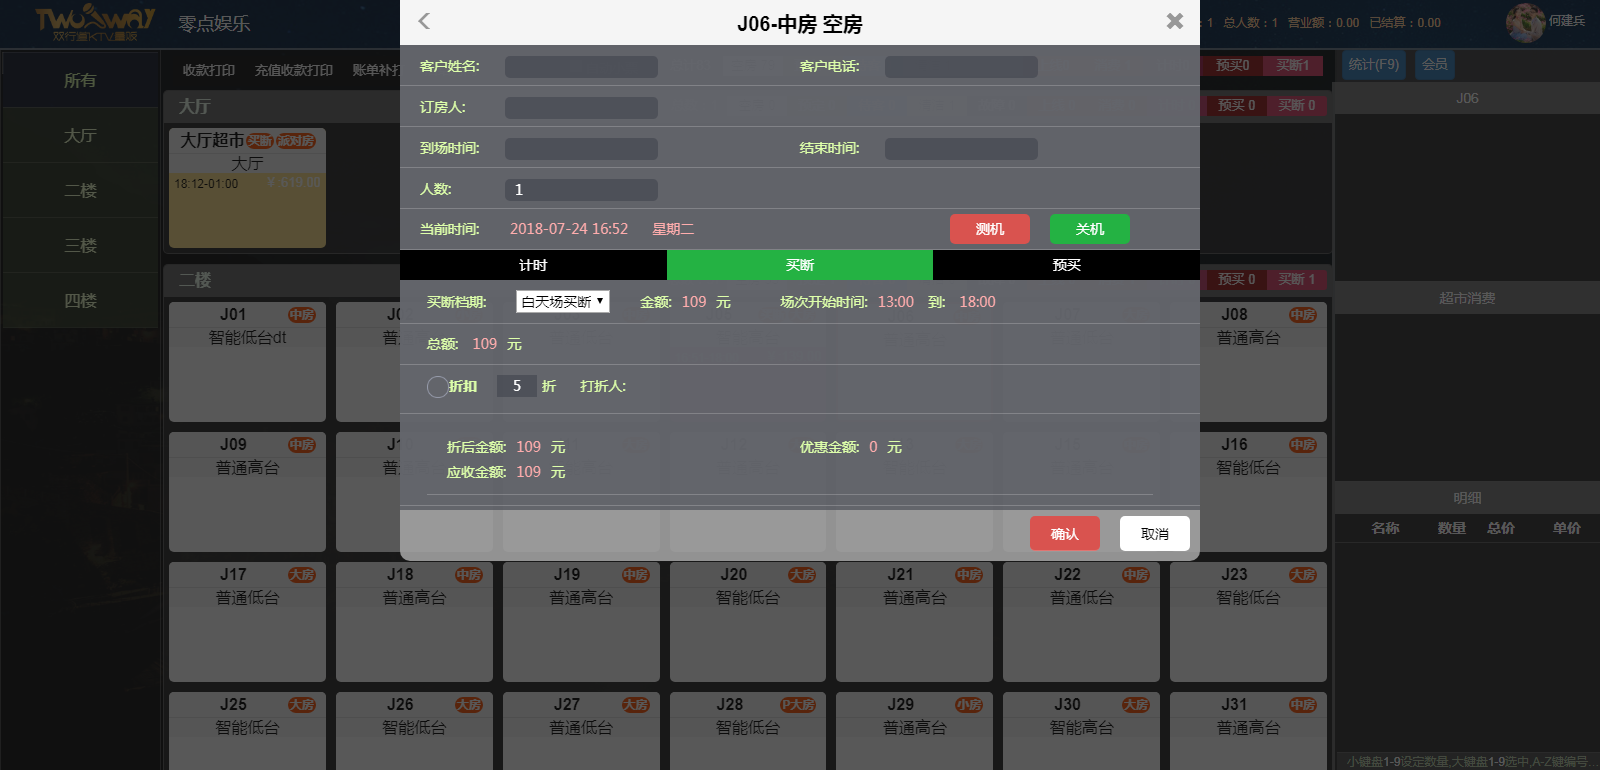Switch to the 计时 tab
This screenshot has height=770, width=1600.
click(533, 265)
